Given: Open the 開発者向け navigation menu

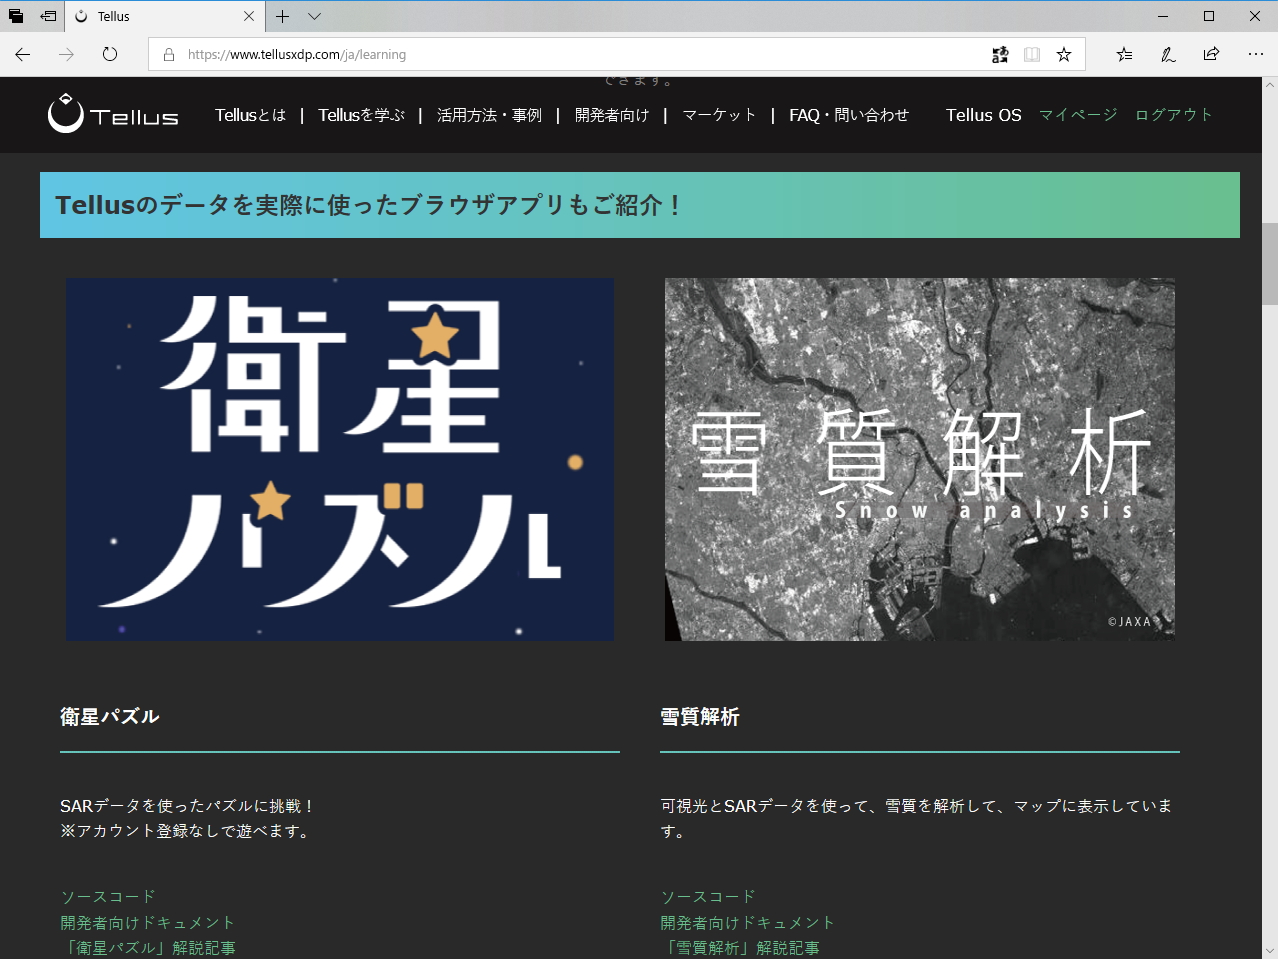Looking at the screenshot, I should click(612, 115).
